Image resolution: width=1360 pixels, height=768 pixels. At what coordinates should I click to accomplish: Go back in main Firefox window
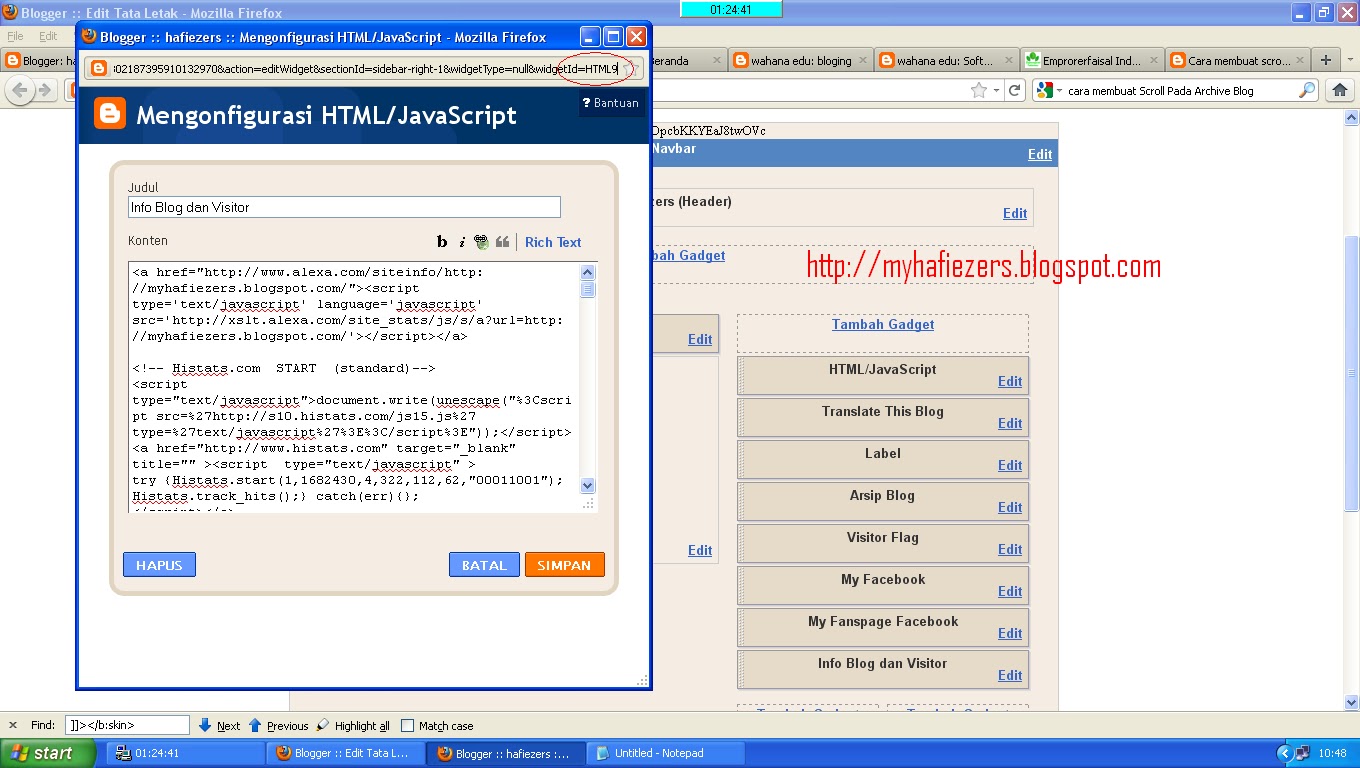[x=20, y=90]
